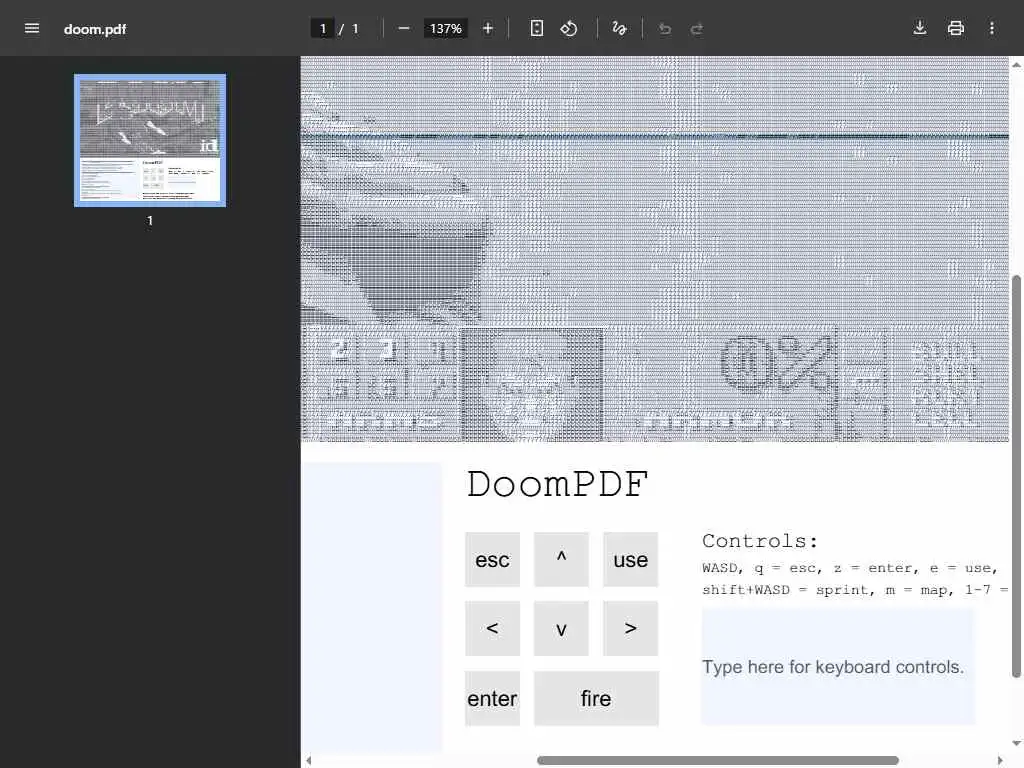Click the scroll right arrow
This screenshot has width=1024, height=768.
1000,761
